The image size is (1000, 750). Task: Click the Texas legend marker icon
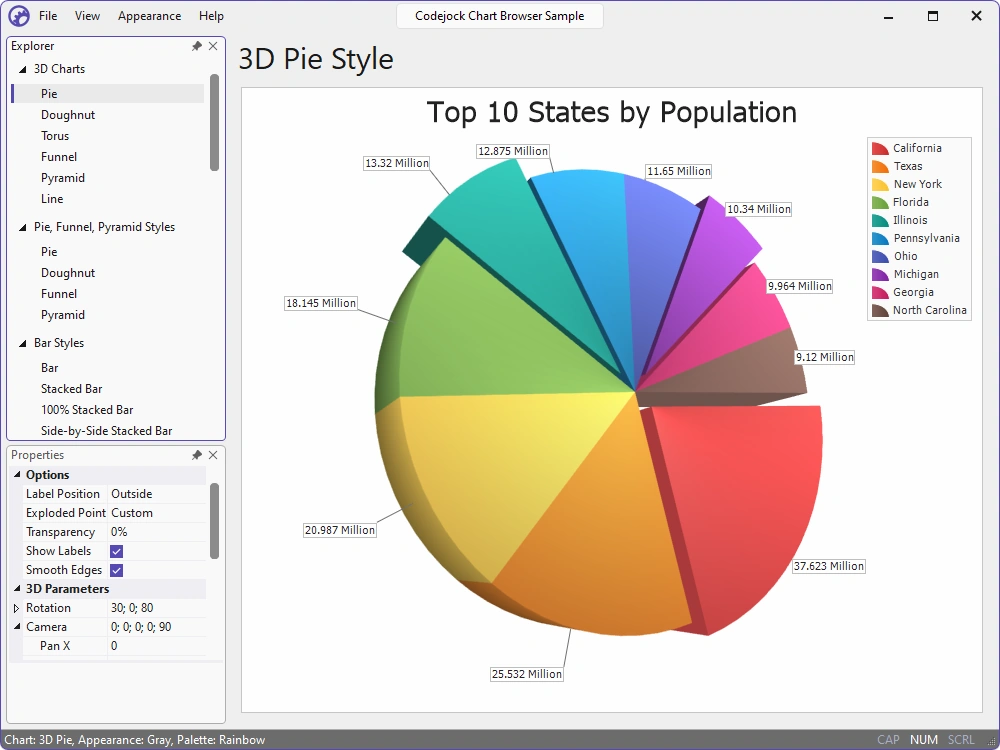point(880,166)
